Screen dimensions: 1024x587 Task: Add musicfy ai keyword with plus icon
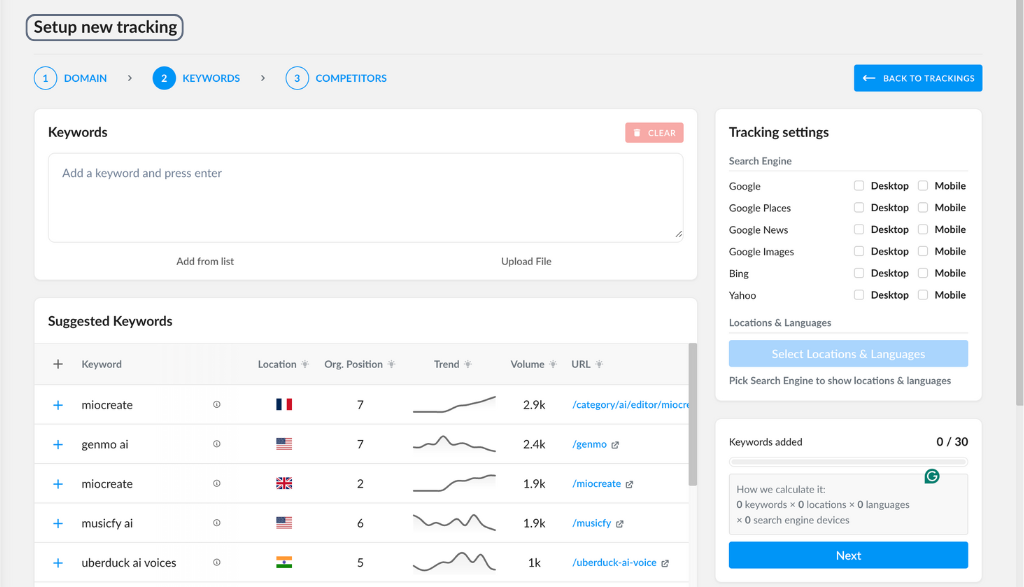[58, 524]
